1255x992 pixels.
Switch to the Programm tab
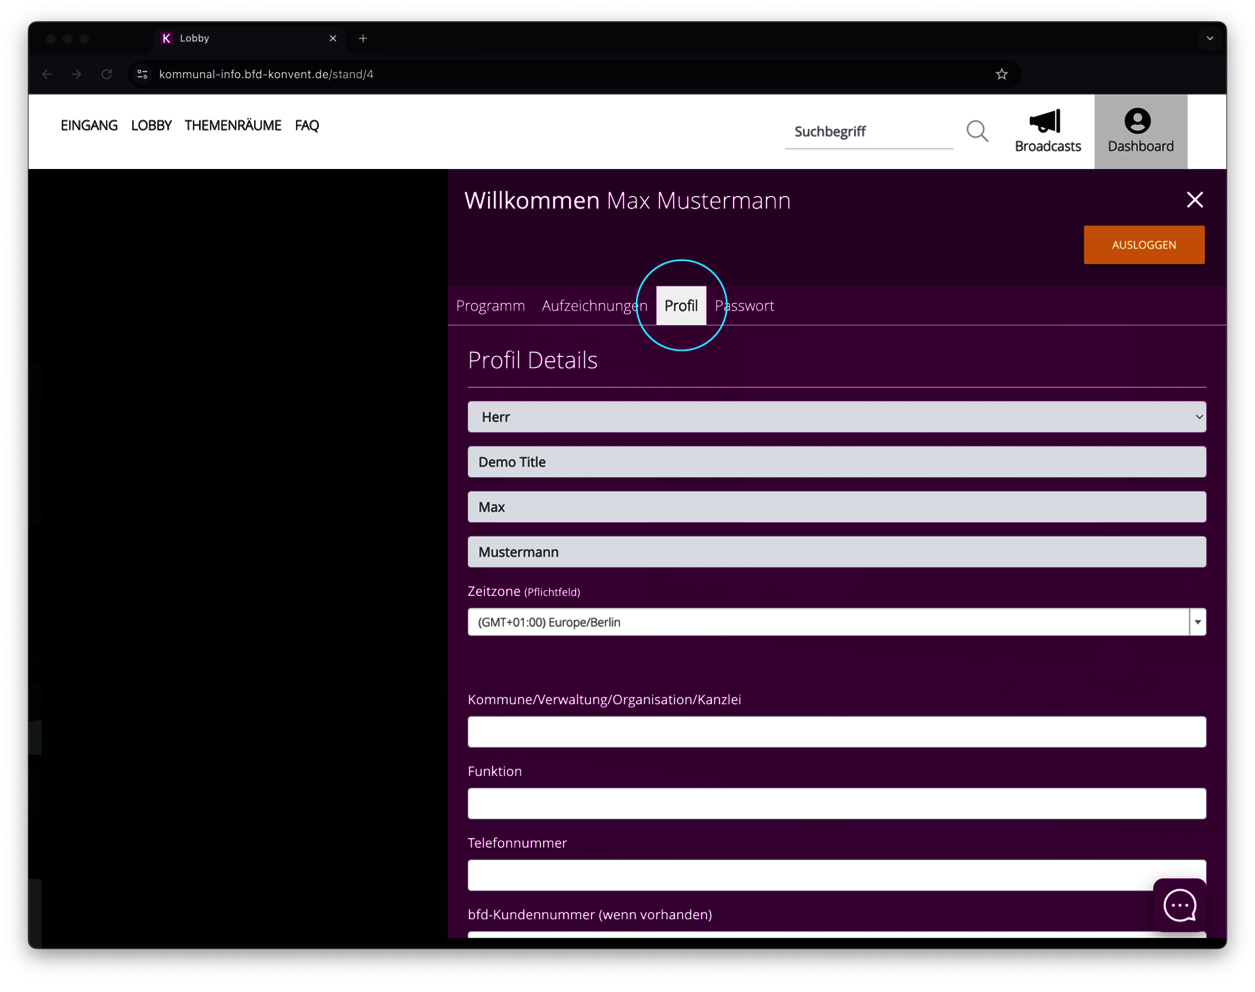click(x=490, y=306)
